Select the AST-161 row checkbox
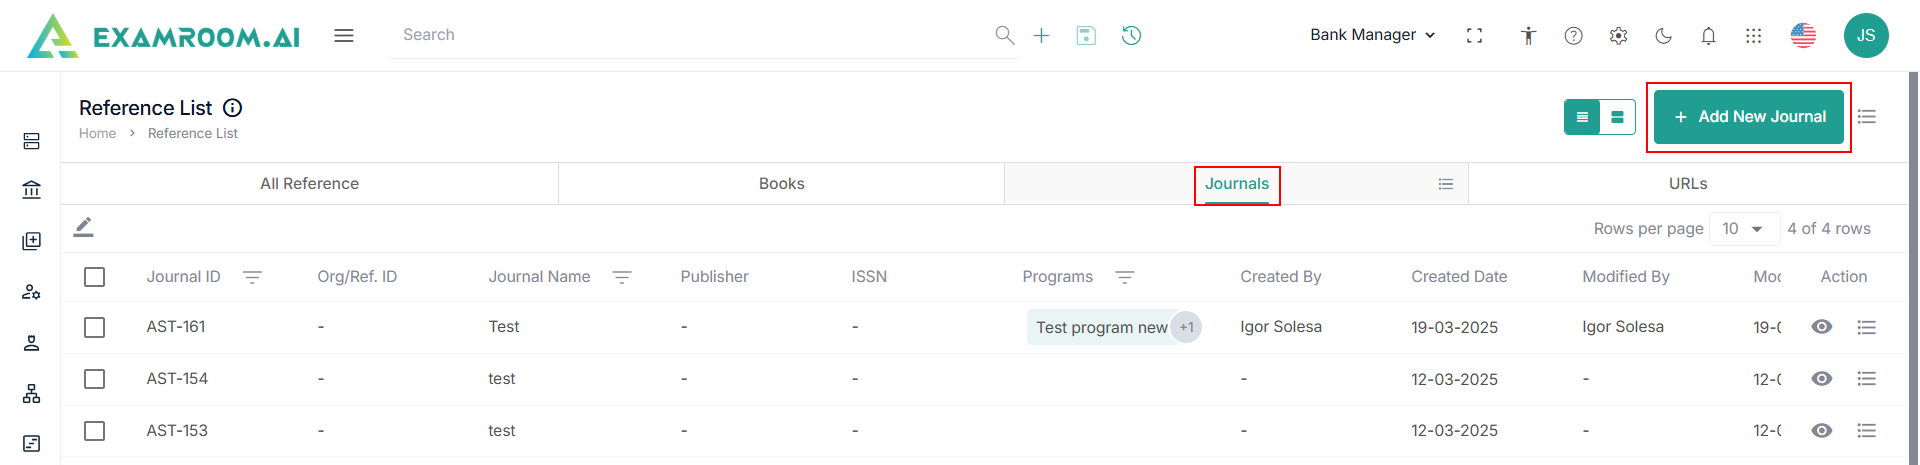This screenshot has width=1920, height=465. pyautogui.click(x=95, y=327)
